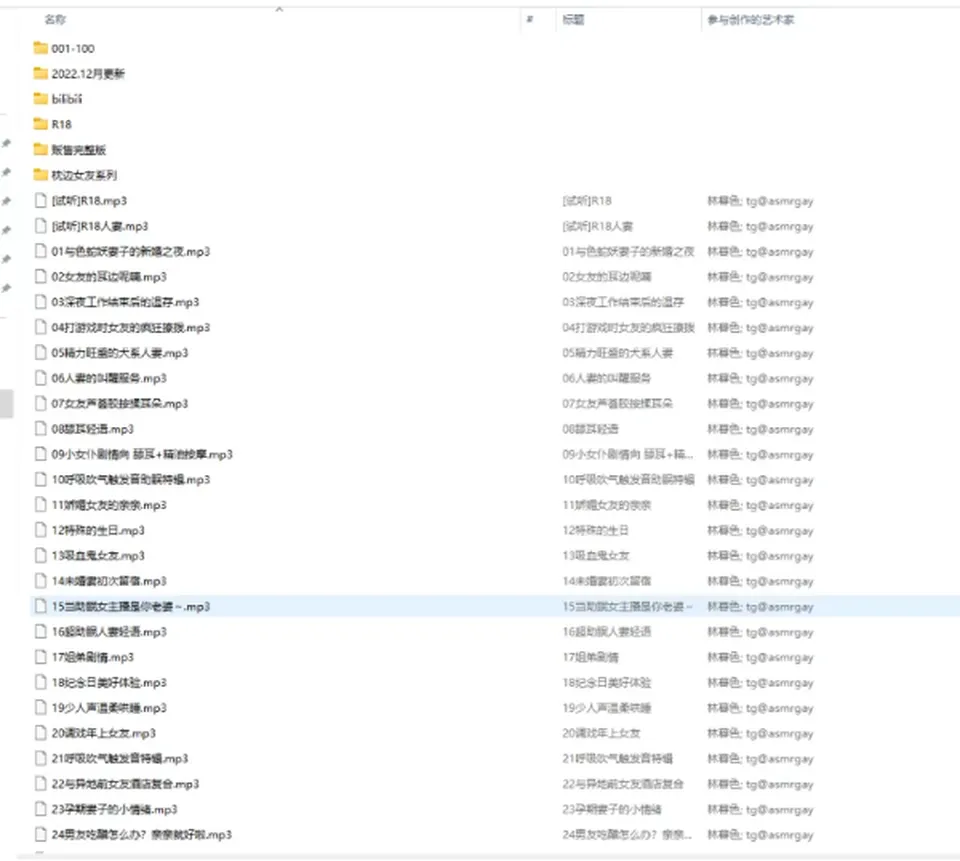Click the # column header
This screenshot has height=861, width=960.
530,20
